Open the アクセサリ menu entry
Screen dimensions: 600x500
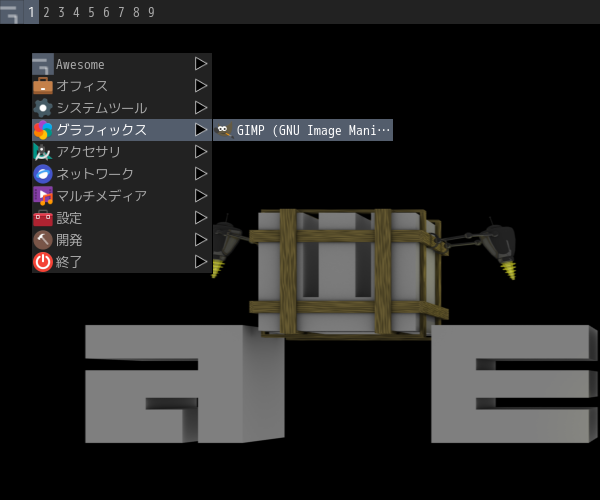[x=122, y=152]
